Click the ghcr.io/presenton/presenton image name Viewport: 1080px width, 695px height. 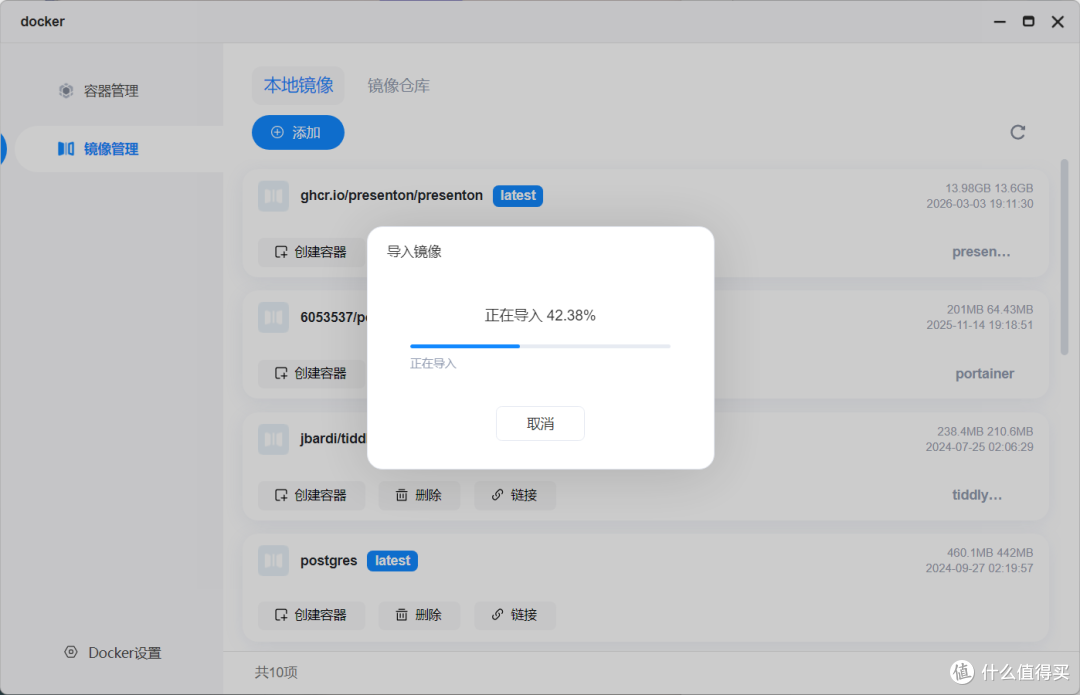click(x=391, y=196)
